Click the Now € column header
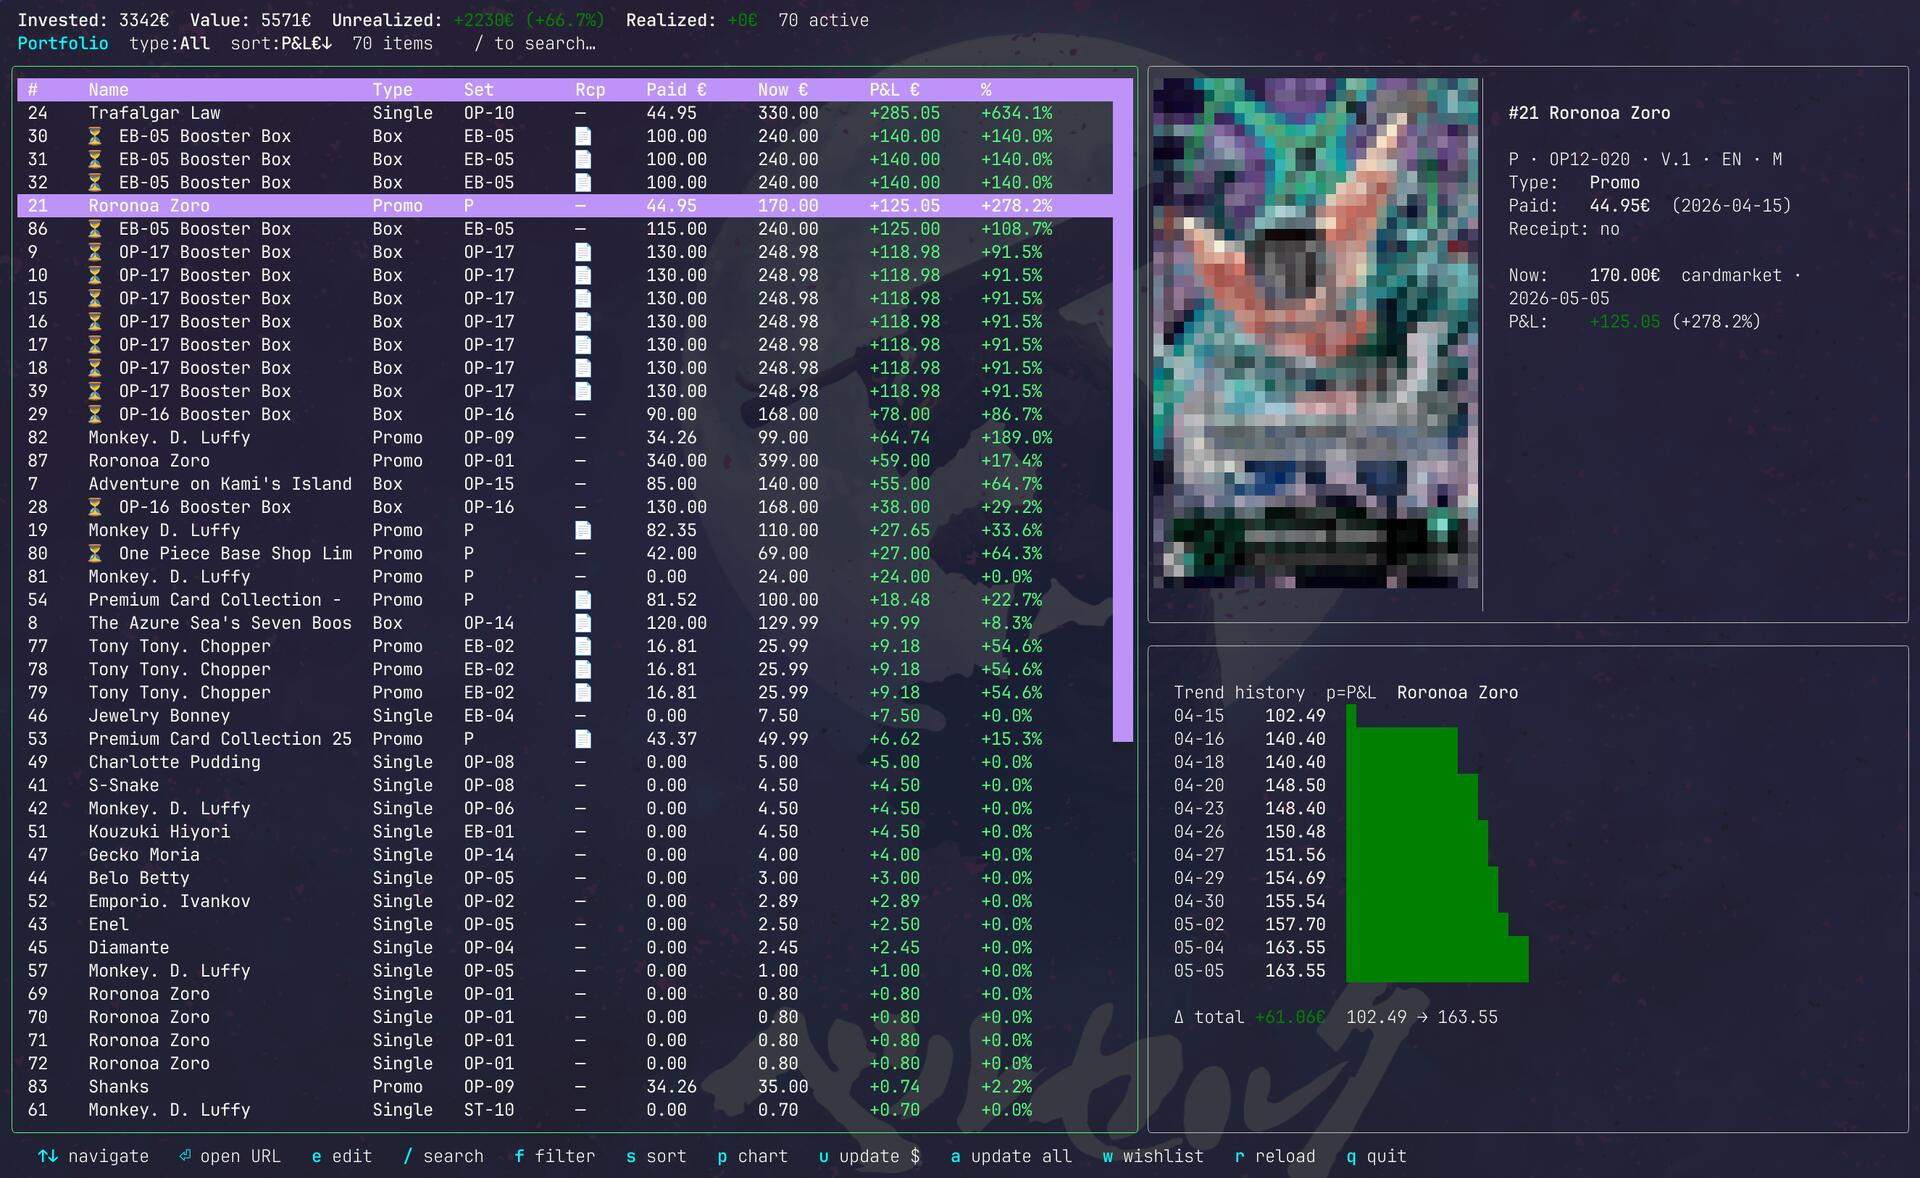Viewport: 1920px width, 1178px height. pyautogui.click(x=783, y=90)
